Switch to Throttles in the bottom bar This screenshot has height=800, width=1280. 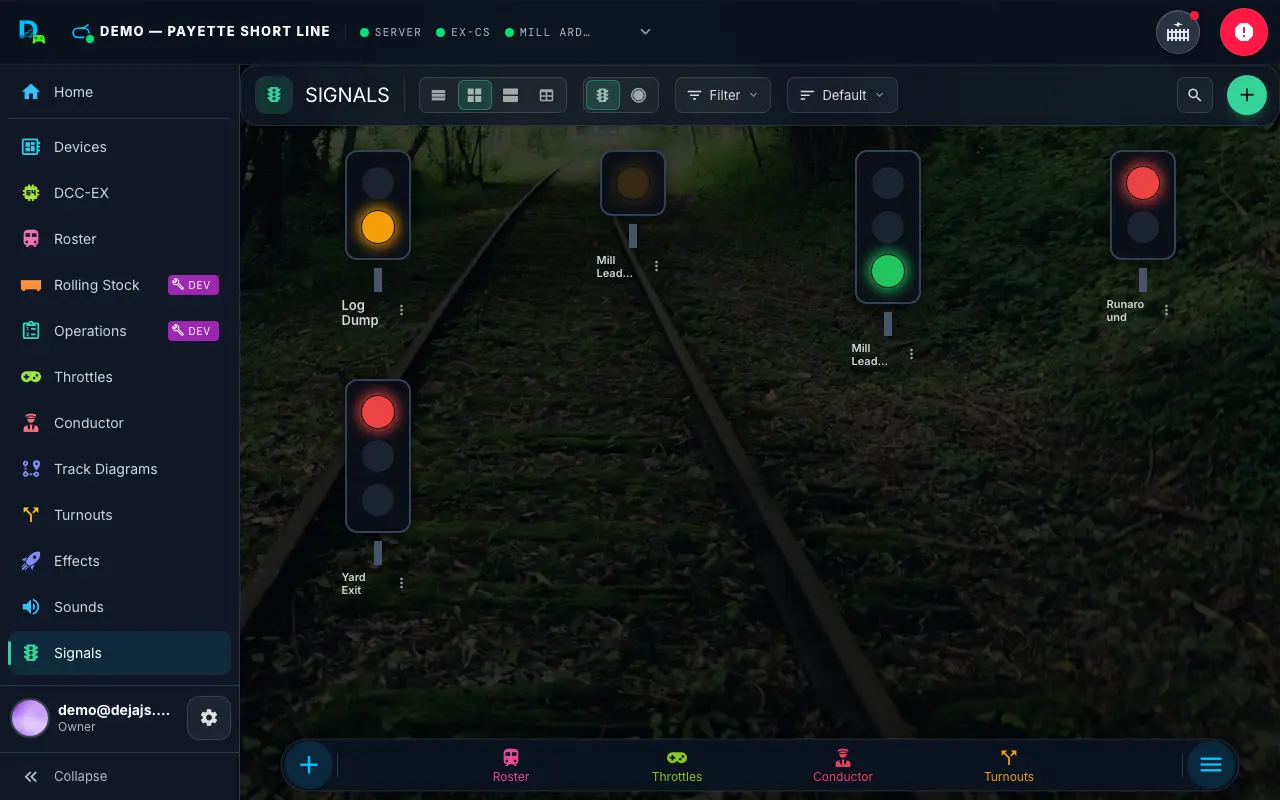(677, 765)
